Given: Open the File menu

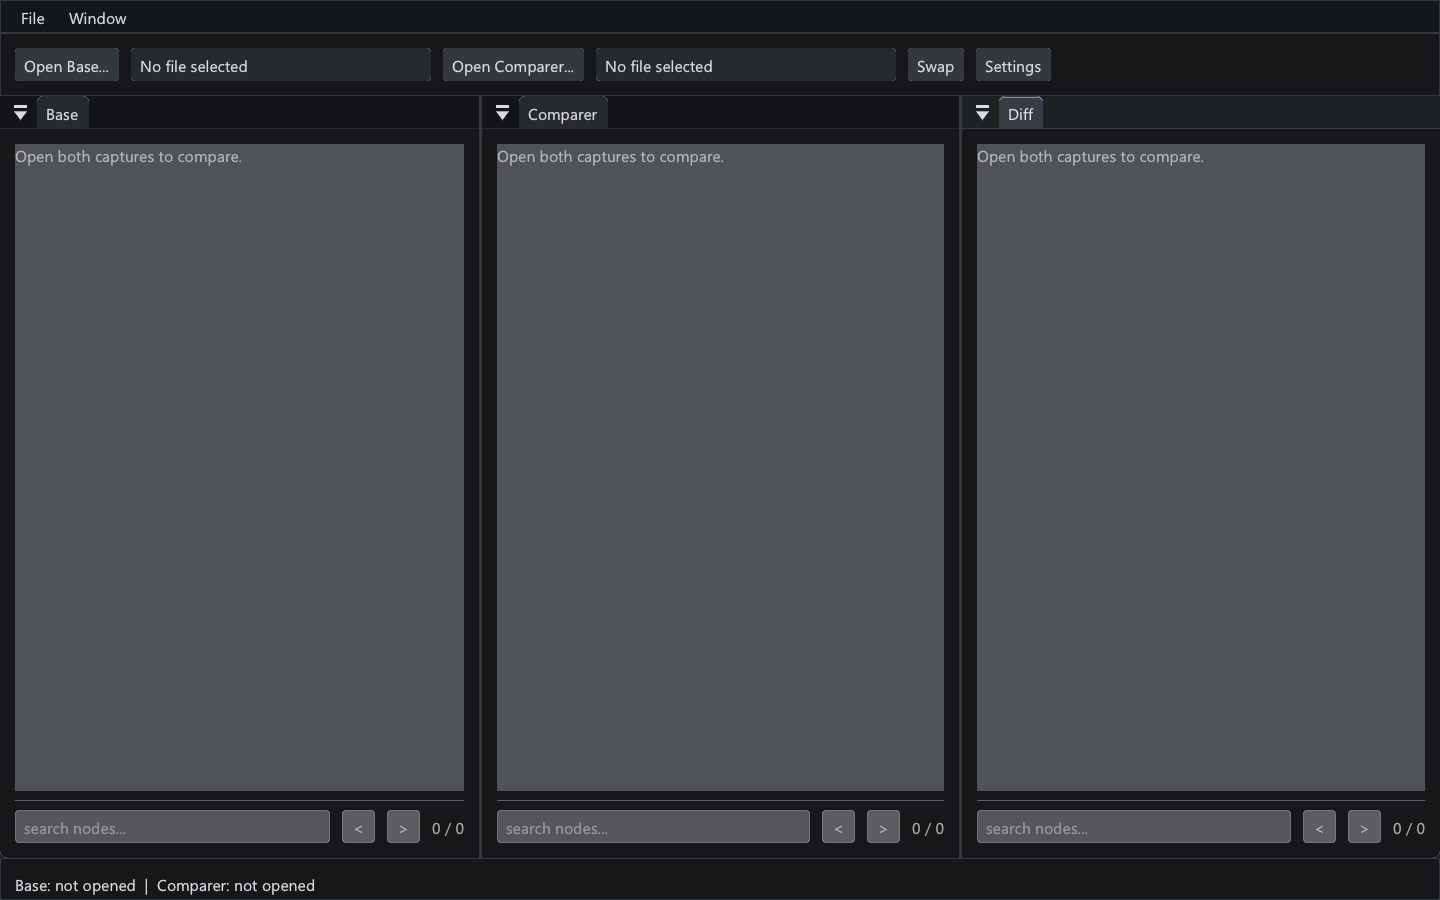Looking at the screenshot, I should pyautogui.click(x=32, y=18).
